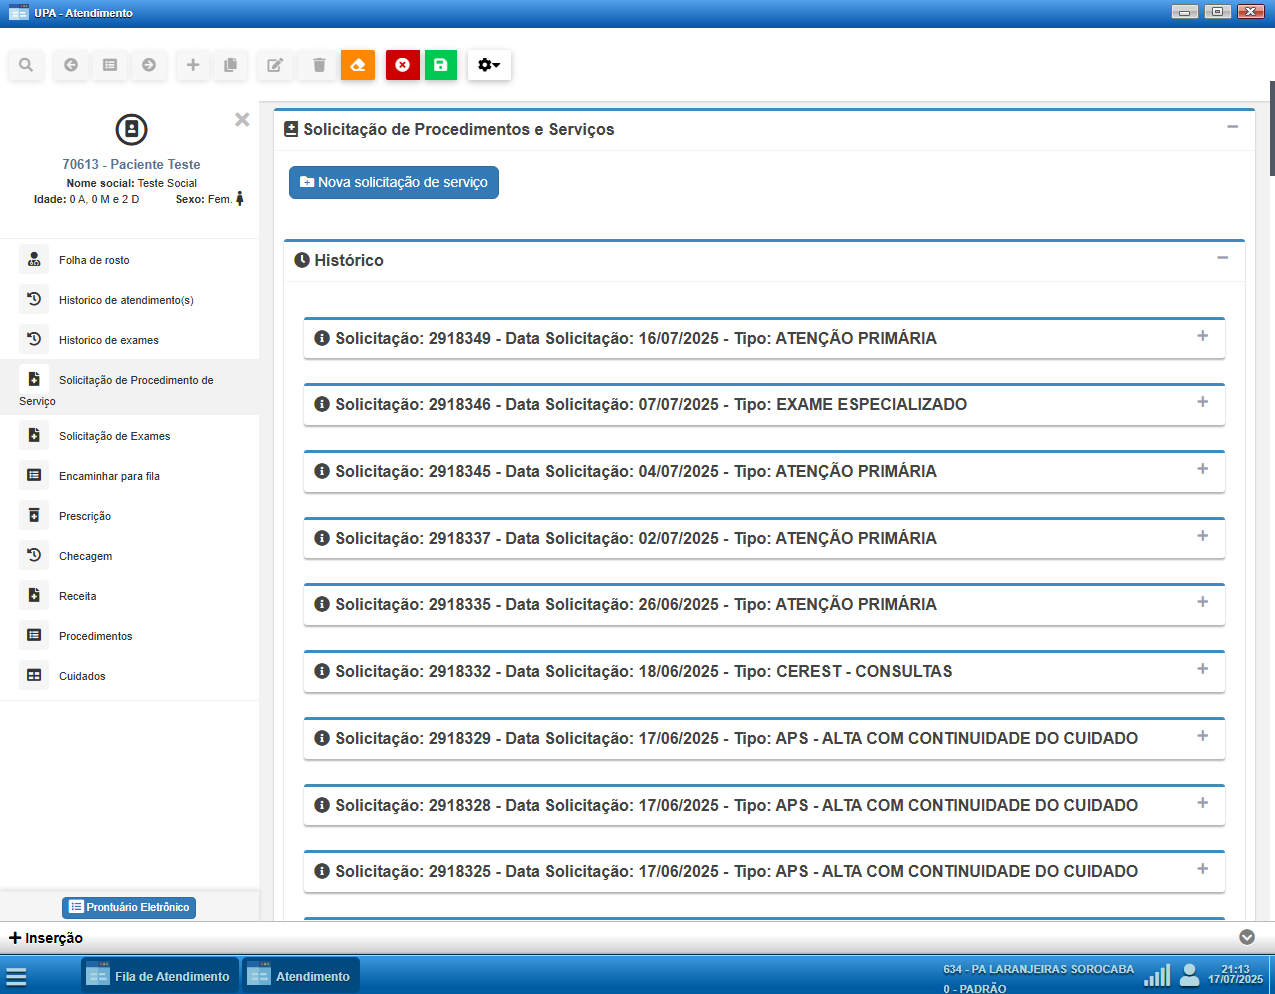Image resolution: width=1275 pixels, height=994 pixels.
Task: Expand Solicitação 2918349 history entry
Action: click(x=1202, y=337)
